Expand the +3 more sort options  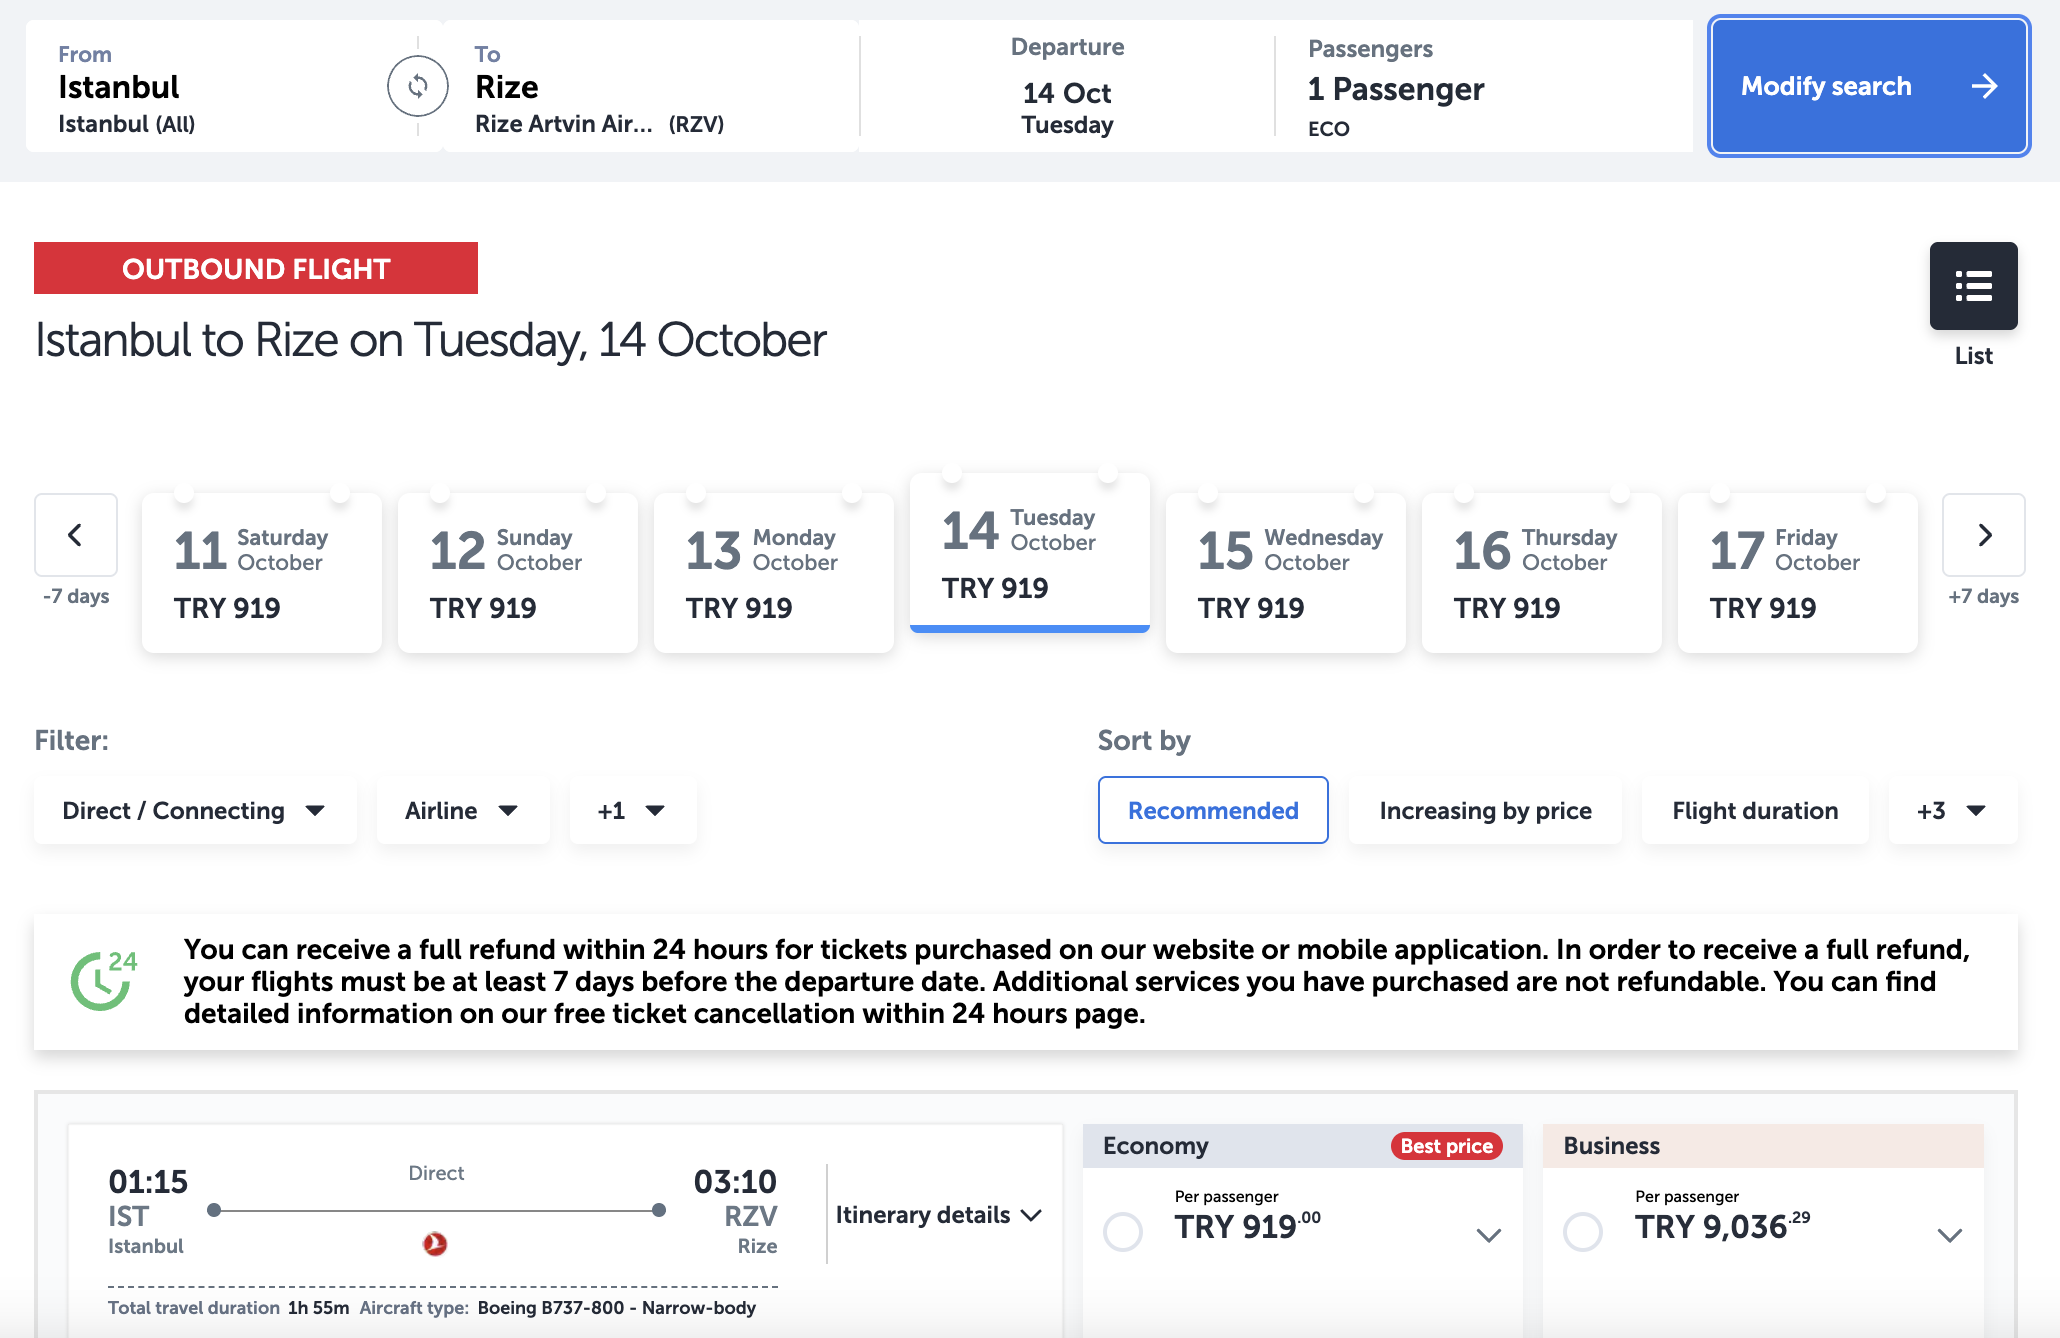1951,811
